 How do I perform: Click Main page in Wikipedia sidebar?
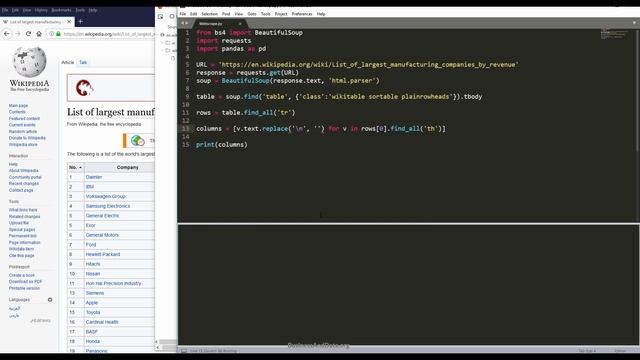pos(18,106)
